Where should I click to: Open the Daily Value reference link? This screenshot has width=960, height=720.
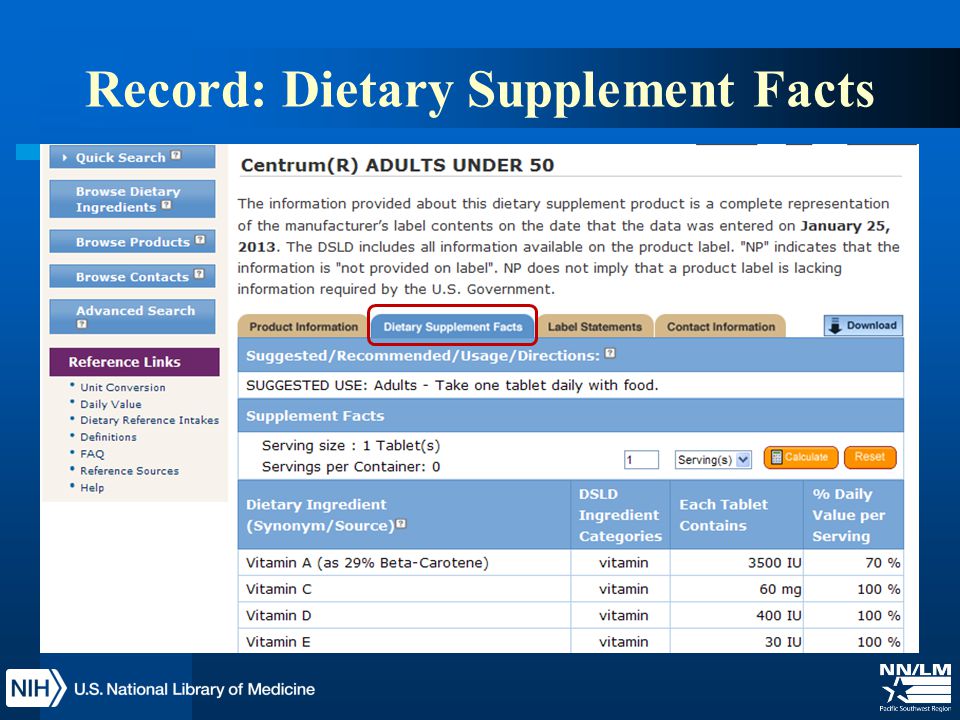(111, 404)
